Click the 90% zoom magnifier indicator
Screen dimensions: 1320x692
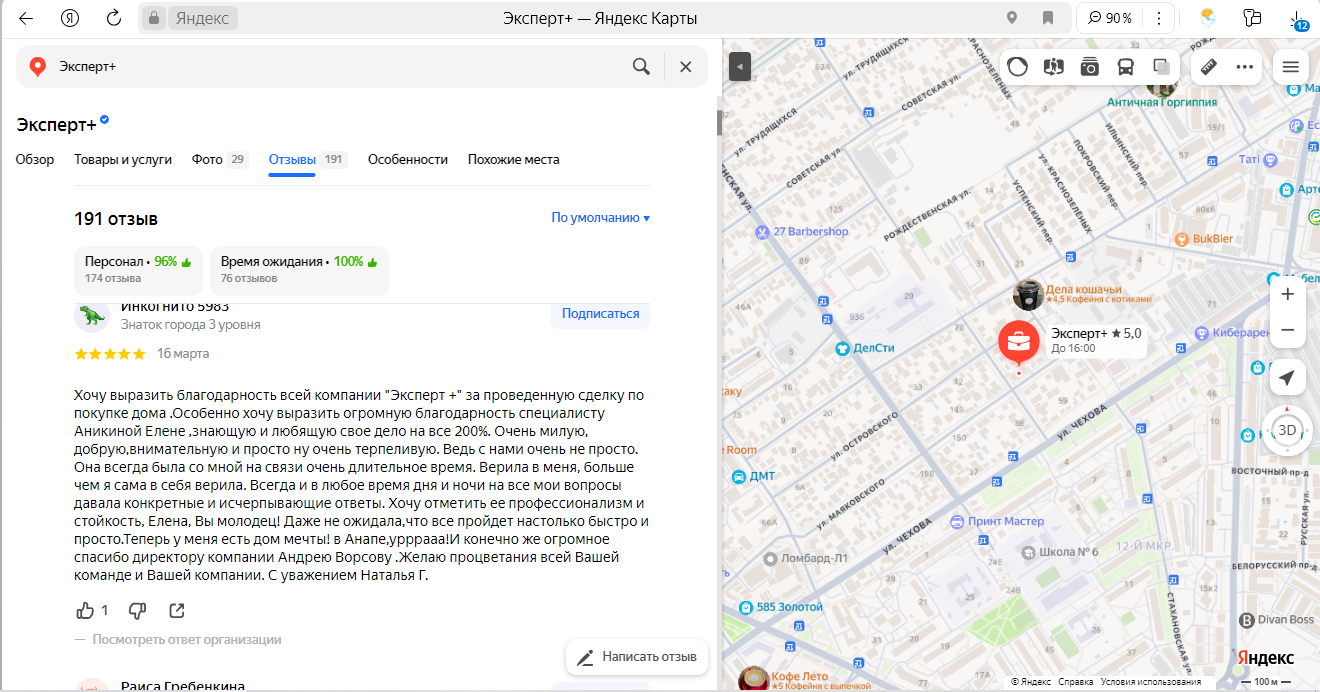(x=1110, y=18)
